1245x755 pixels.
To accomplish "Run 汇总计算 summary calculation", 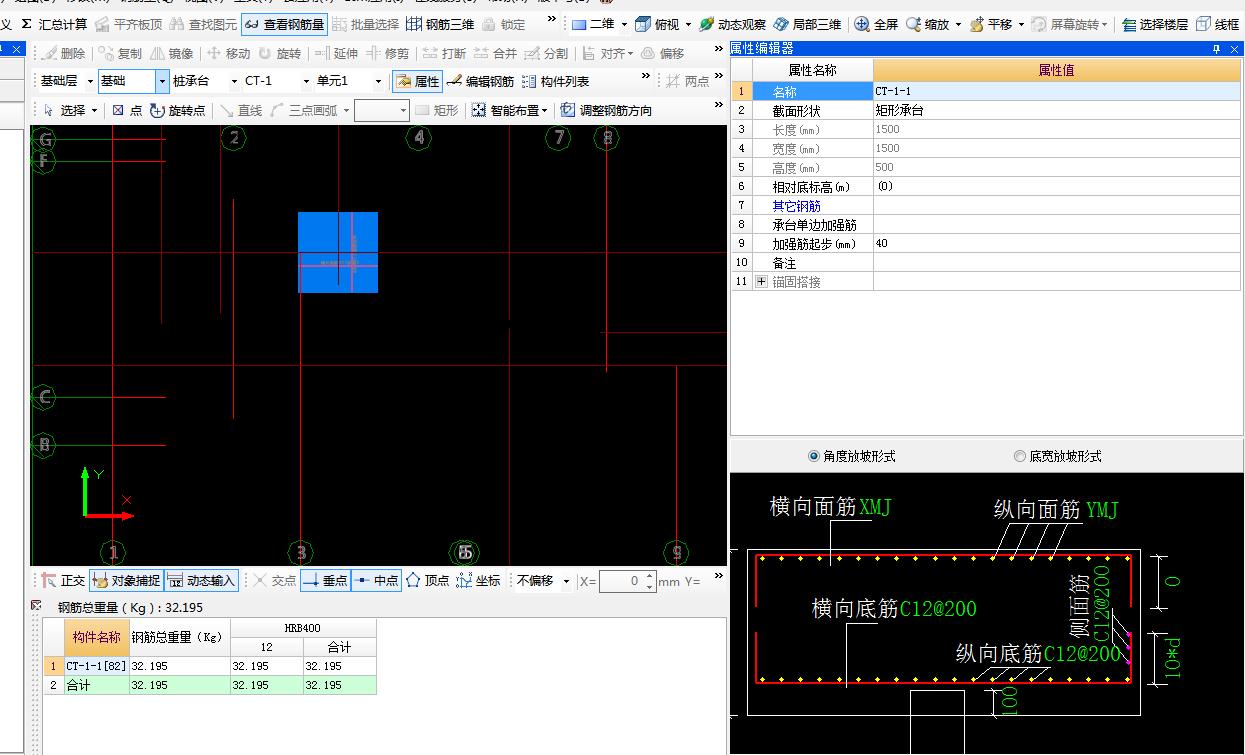I will [55, 24].
